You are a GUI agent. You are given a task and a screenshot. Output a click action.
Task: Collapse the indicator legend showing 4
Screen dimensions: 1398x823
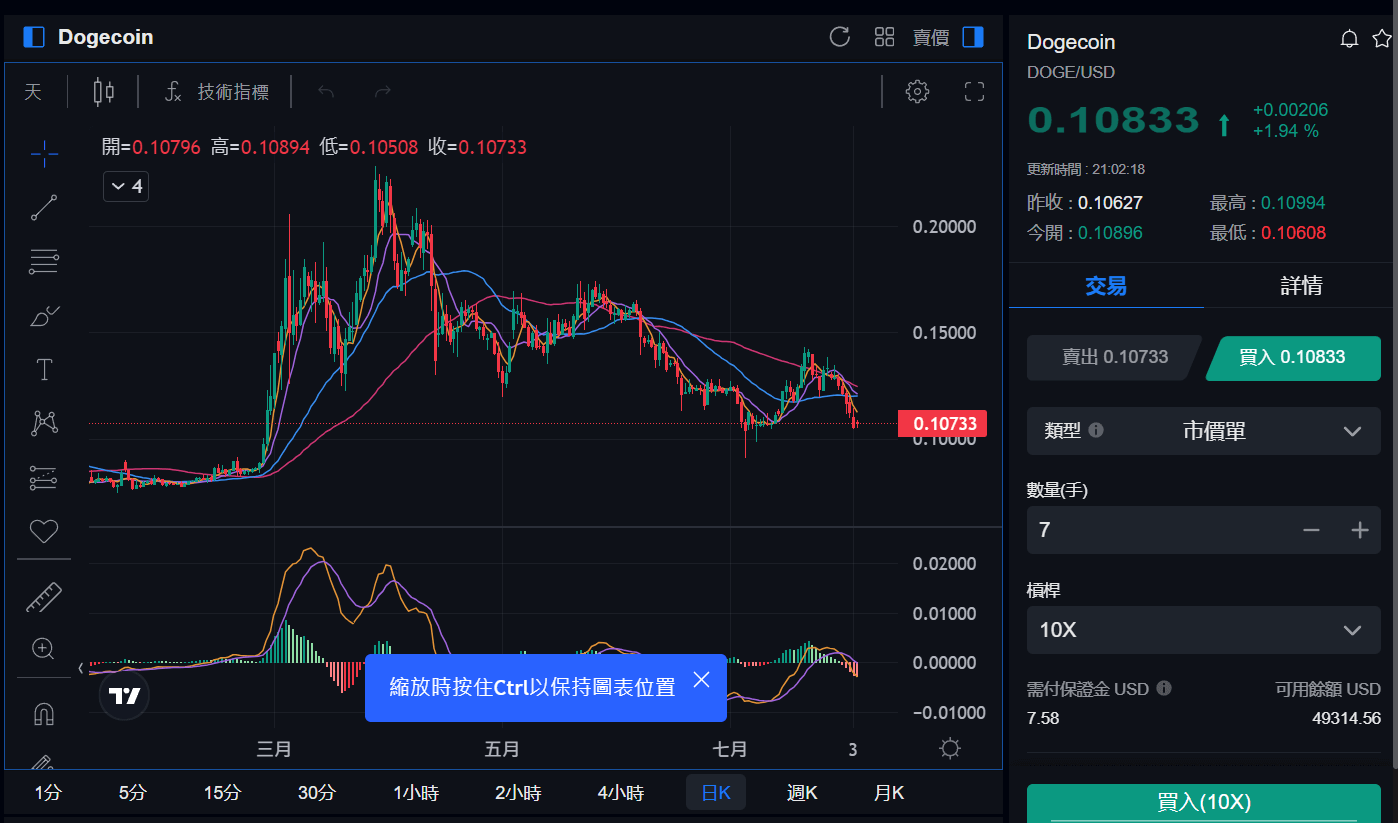tap(126, 187)
